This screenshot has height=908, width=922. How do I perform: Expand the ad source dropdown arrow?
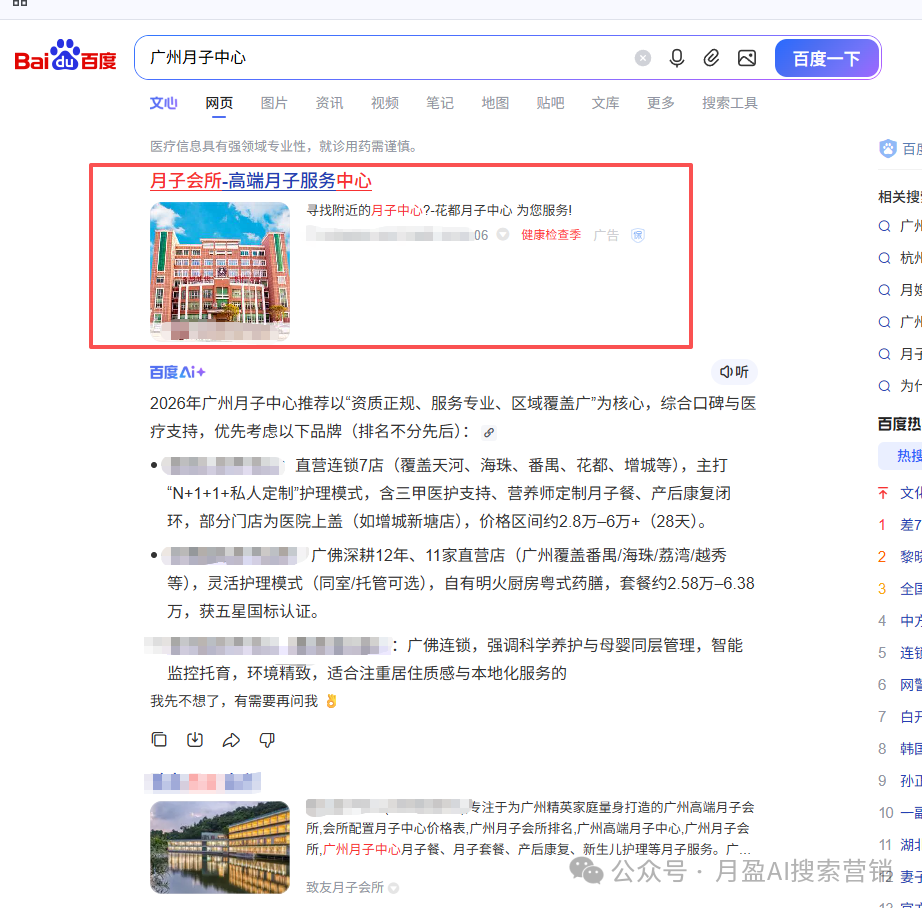point(503,235)
